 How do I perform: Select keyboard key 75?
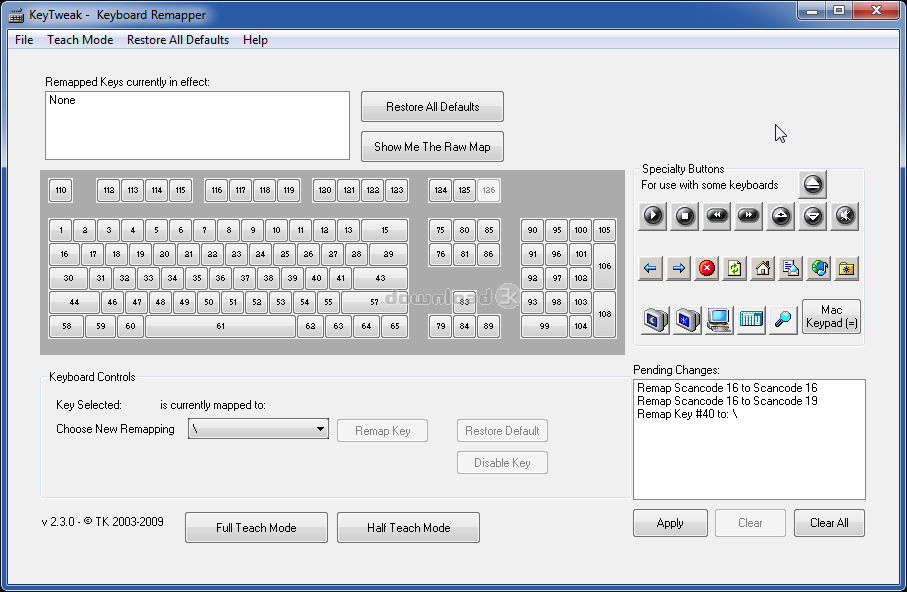tap(441, 230)
